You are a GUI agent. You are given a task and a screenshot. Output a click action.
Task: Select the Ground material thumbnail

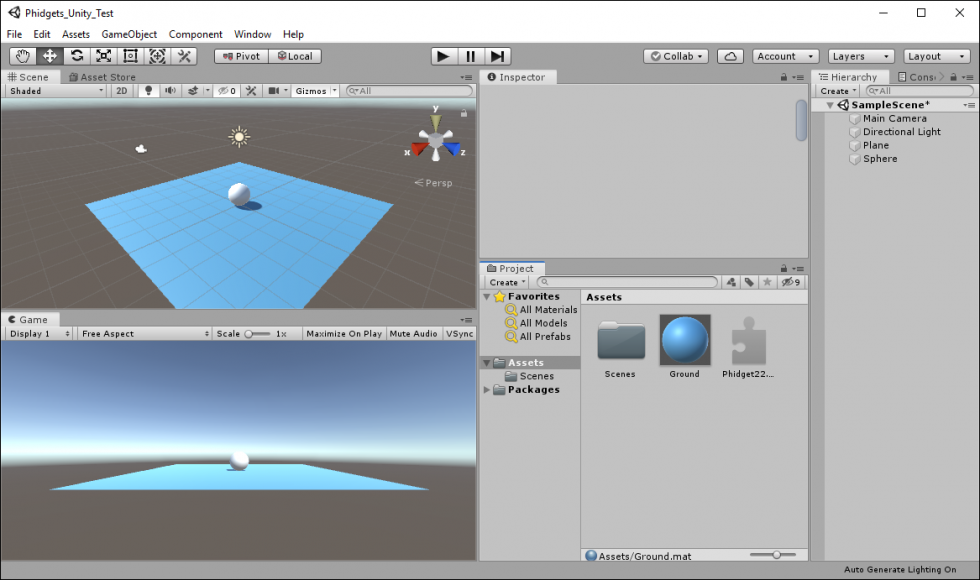[685, 340]
